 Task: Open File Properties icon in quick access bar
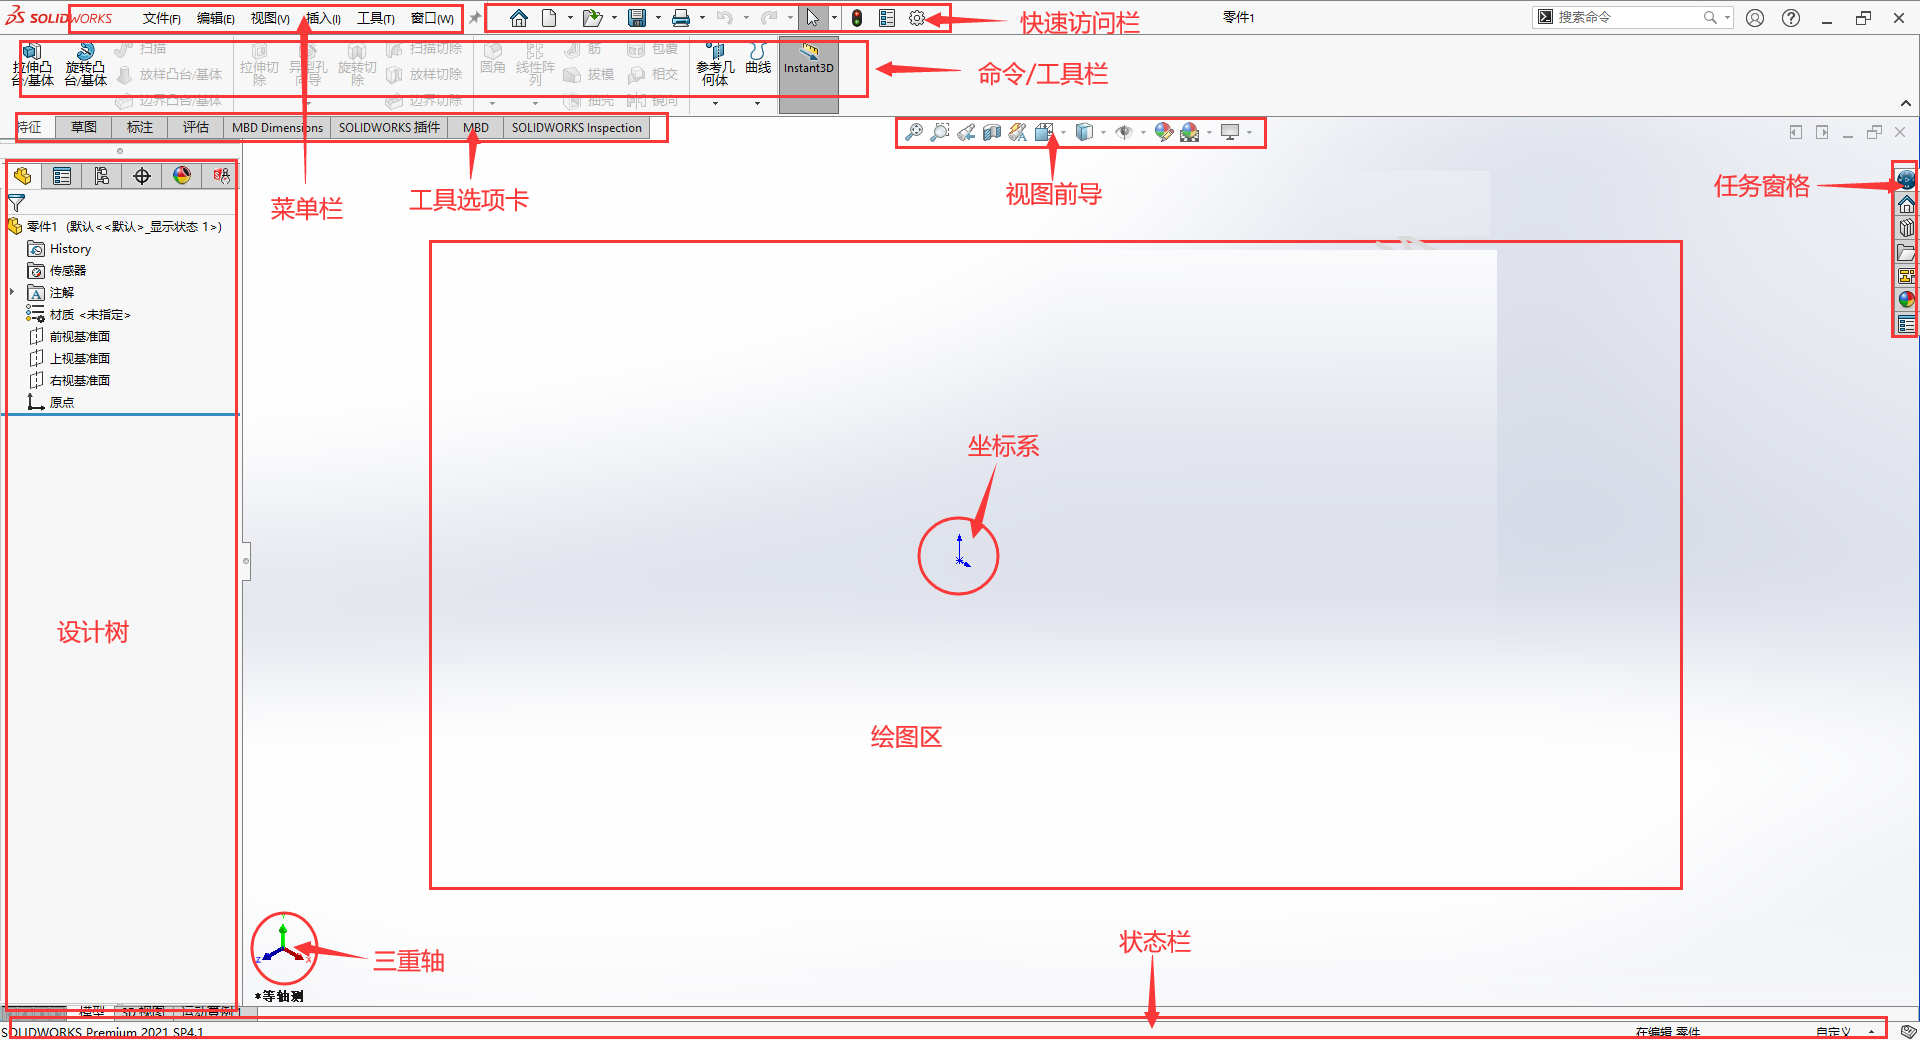887,18
